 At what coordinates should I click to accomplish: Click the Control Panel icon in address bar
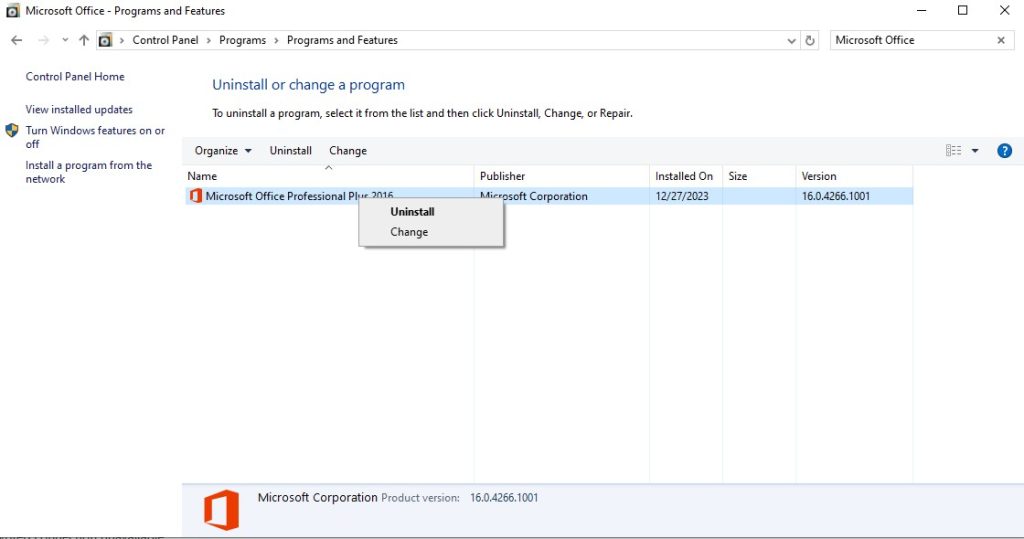[x=105, y=41]
